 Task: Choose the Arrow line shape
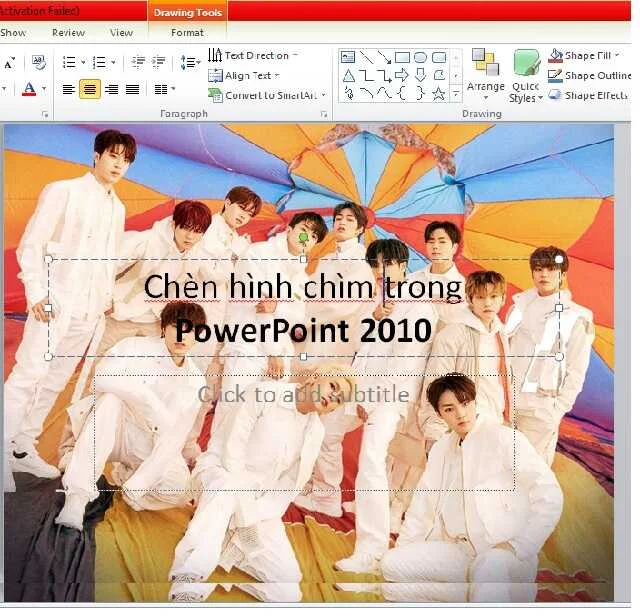[x=384, y=57]
